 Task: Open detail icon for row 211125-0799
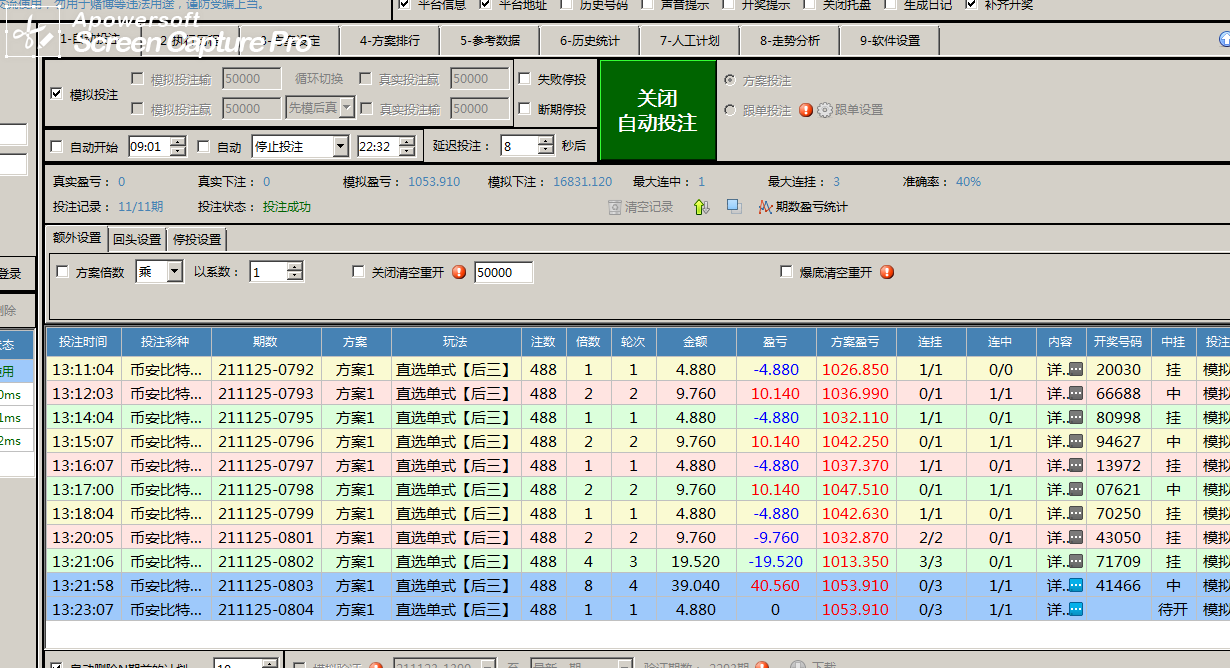point(1075,513)
